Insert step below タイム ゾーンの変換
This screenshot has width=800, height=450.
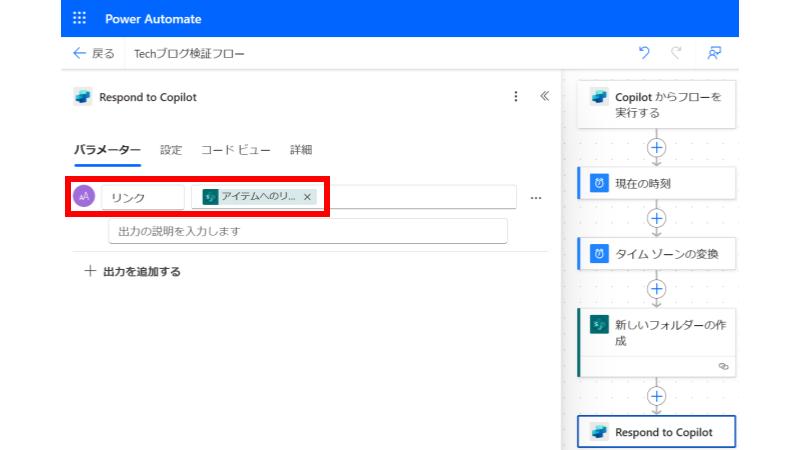pos(656,289)
